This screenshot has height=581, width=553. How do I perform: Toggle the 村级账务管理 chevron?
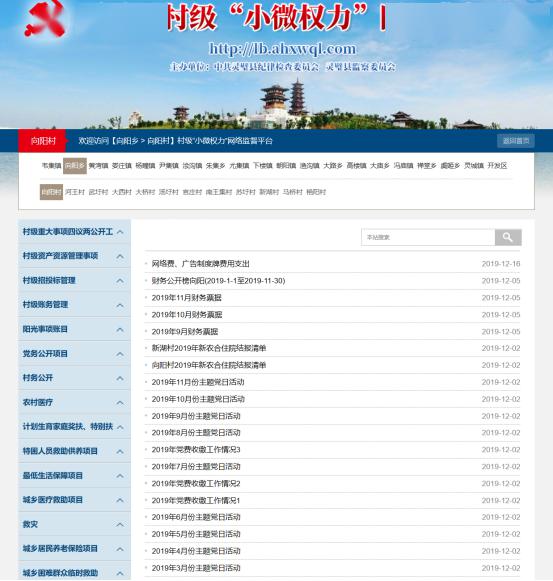coord(120,305)
